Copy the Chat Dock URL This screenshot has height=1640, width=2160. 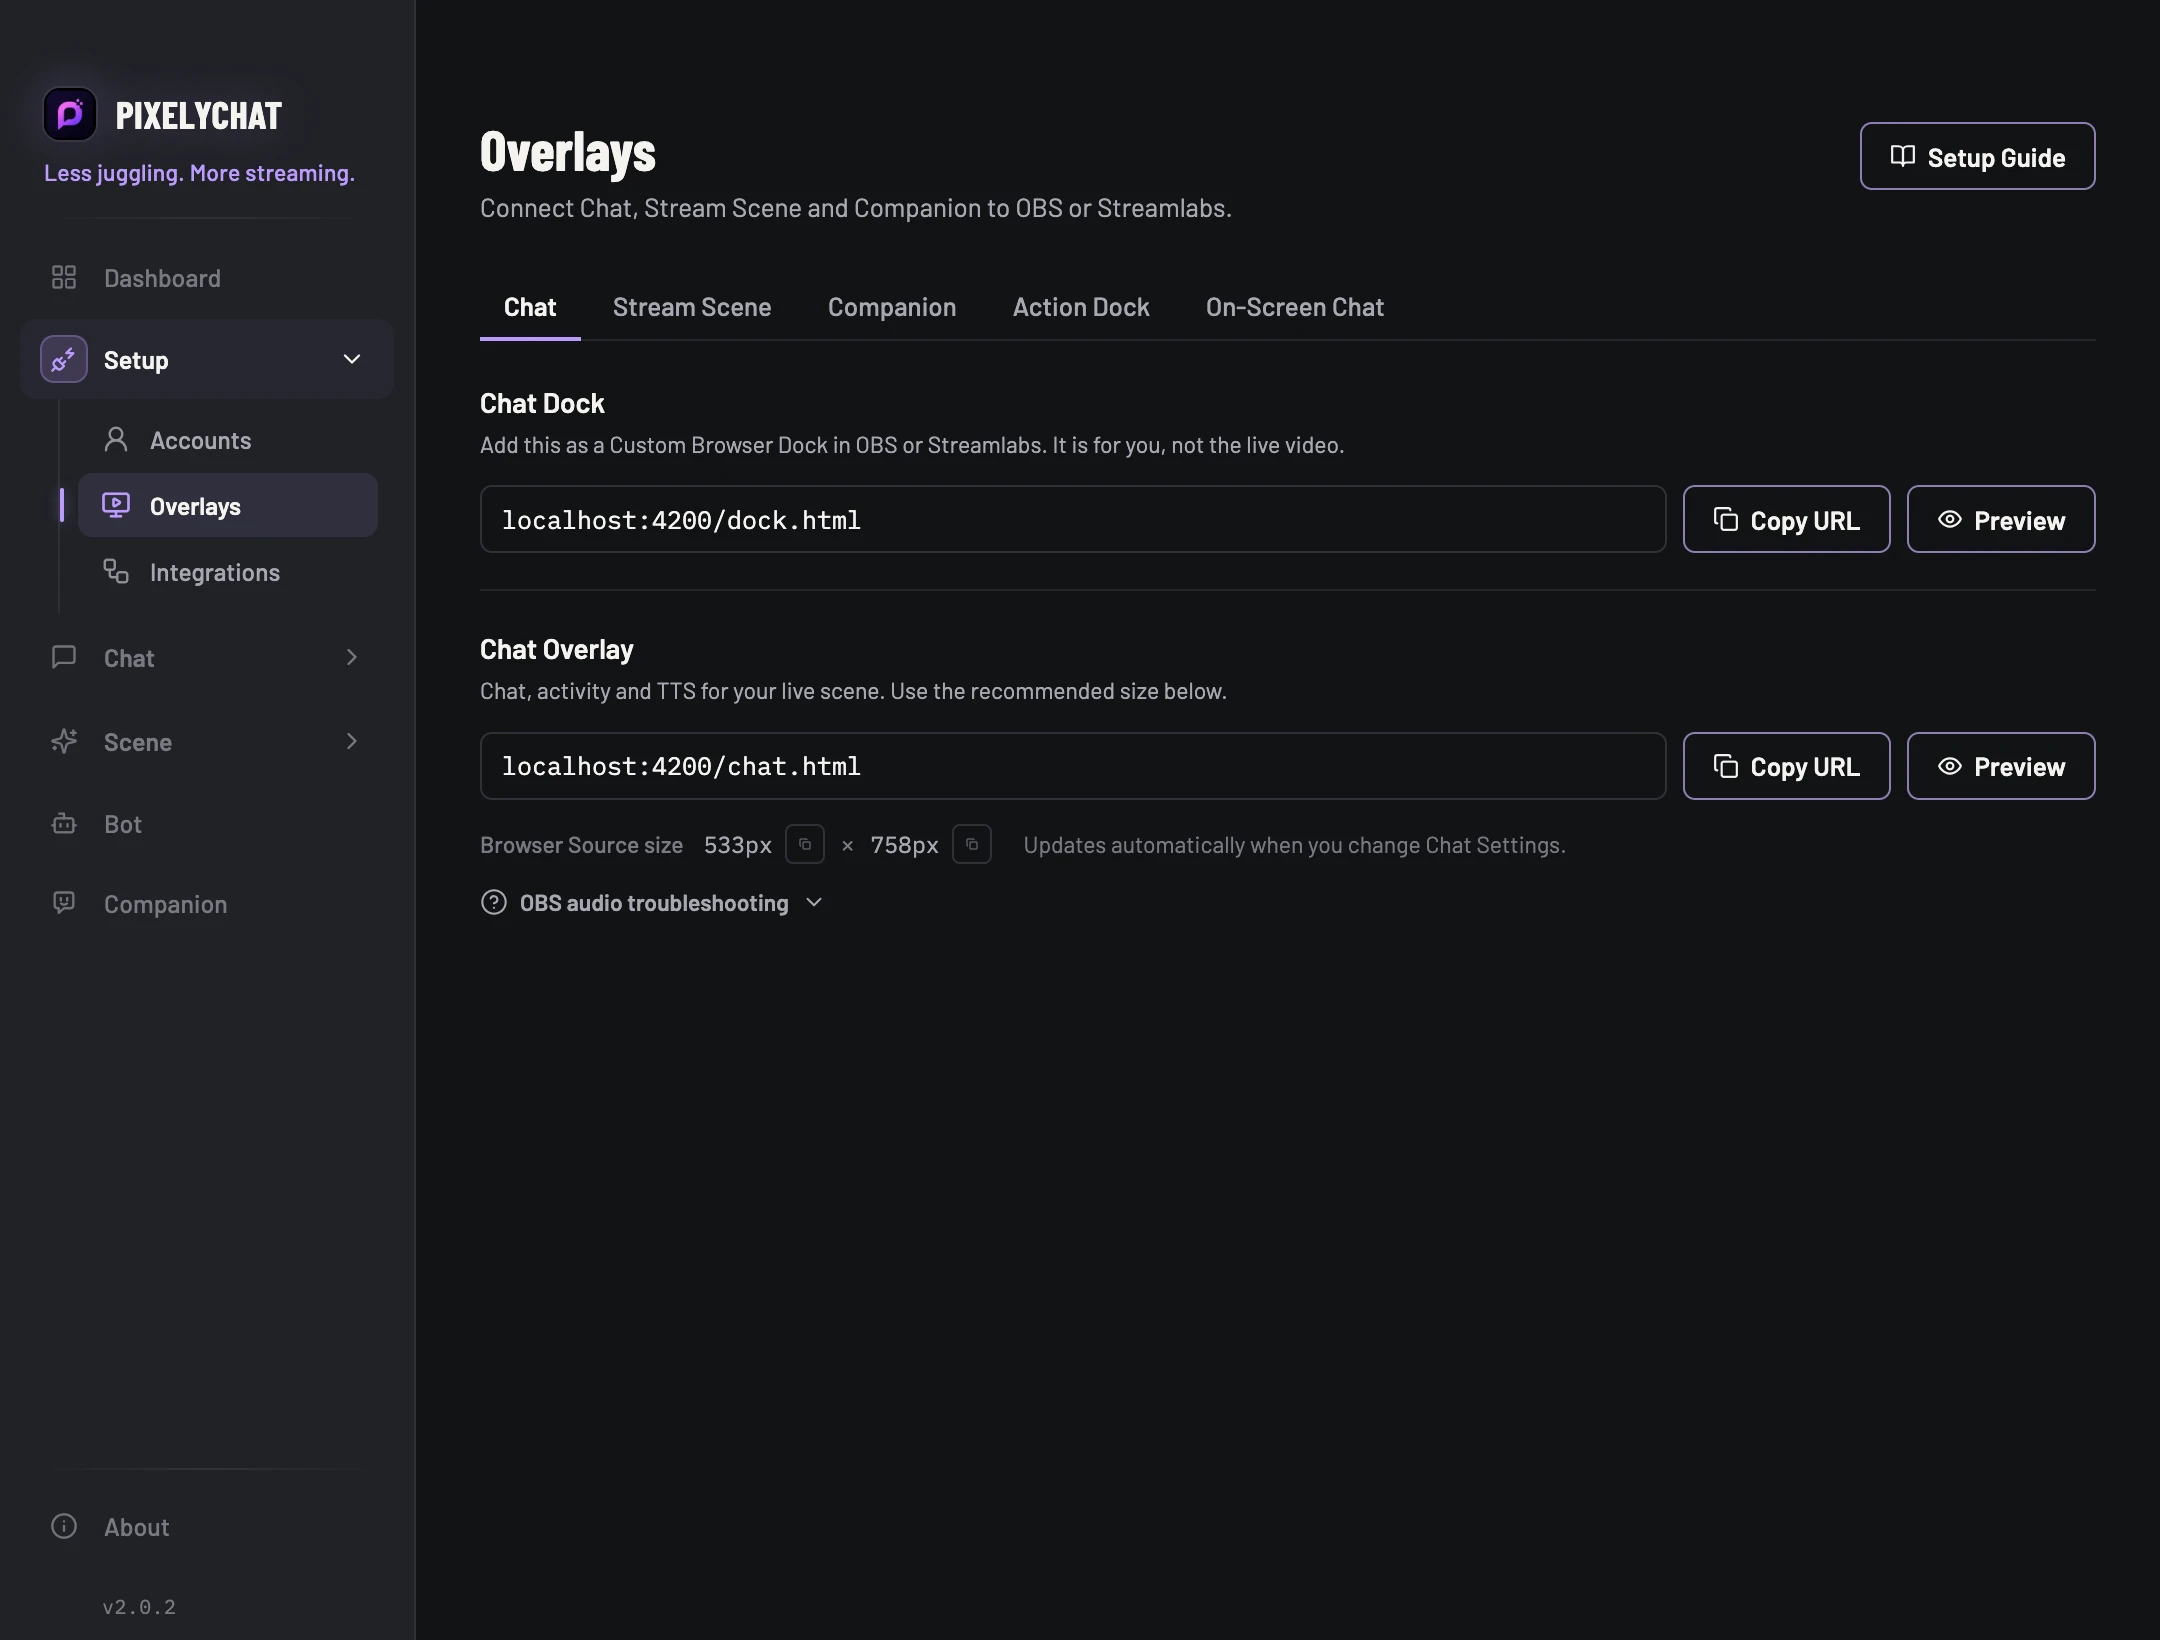click(1786, 519)
